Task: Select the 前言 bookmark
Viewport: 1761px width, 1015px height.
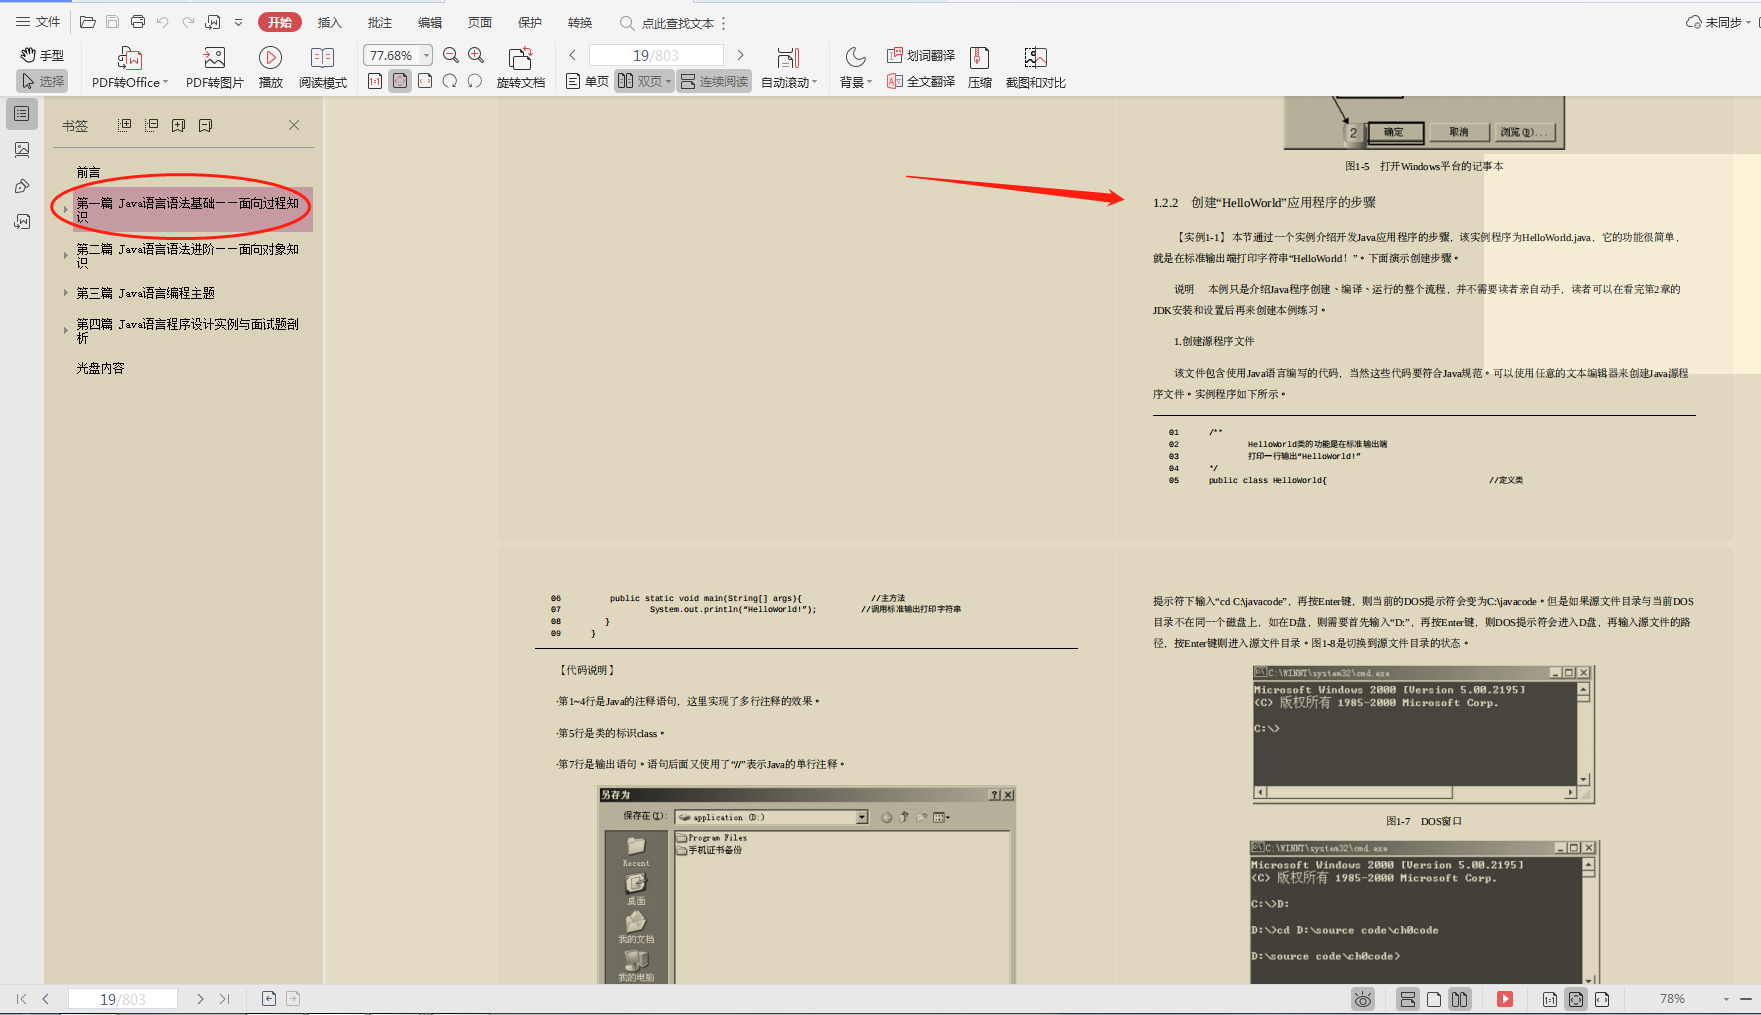Action: pos(88,172)
